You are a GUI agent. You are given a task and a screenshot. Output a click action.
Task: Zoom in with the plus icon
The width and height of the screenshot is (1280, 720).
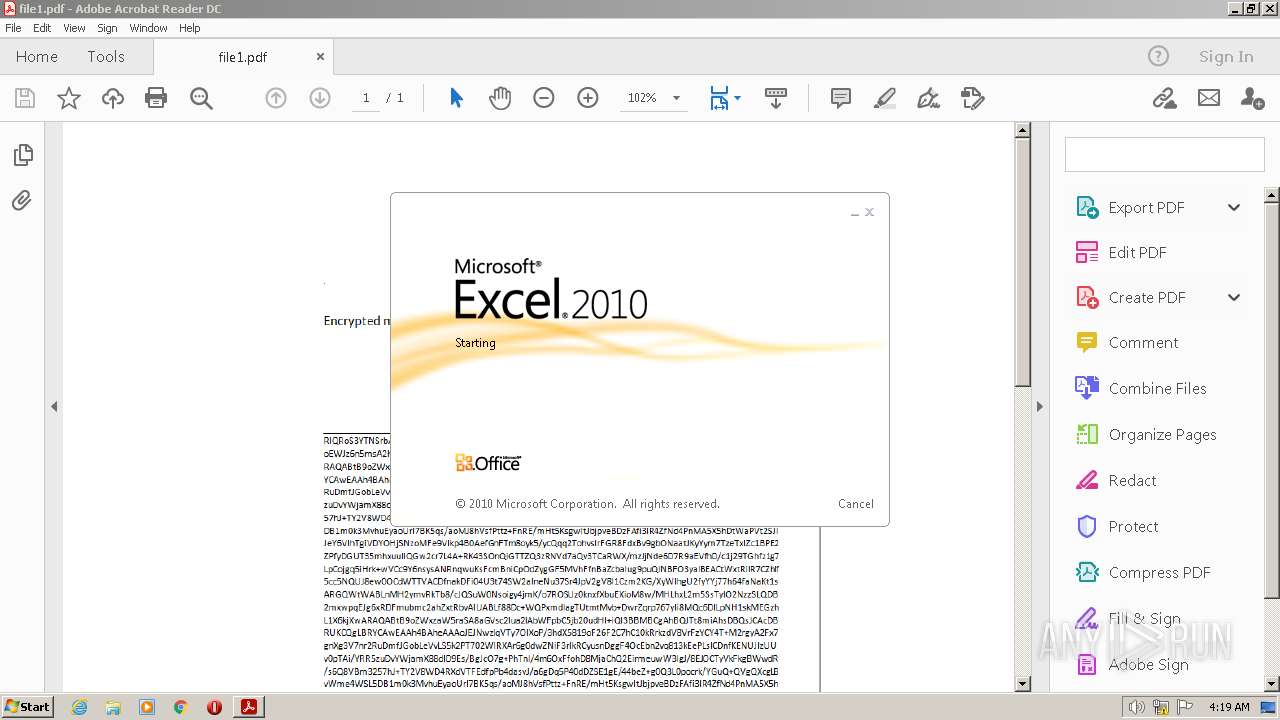click(587, 98)
